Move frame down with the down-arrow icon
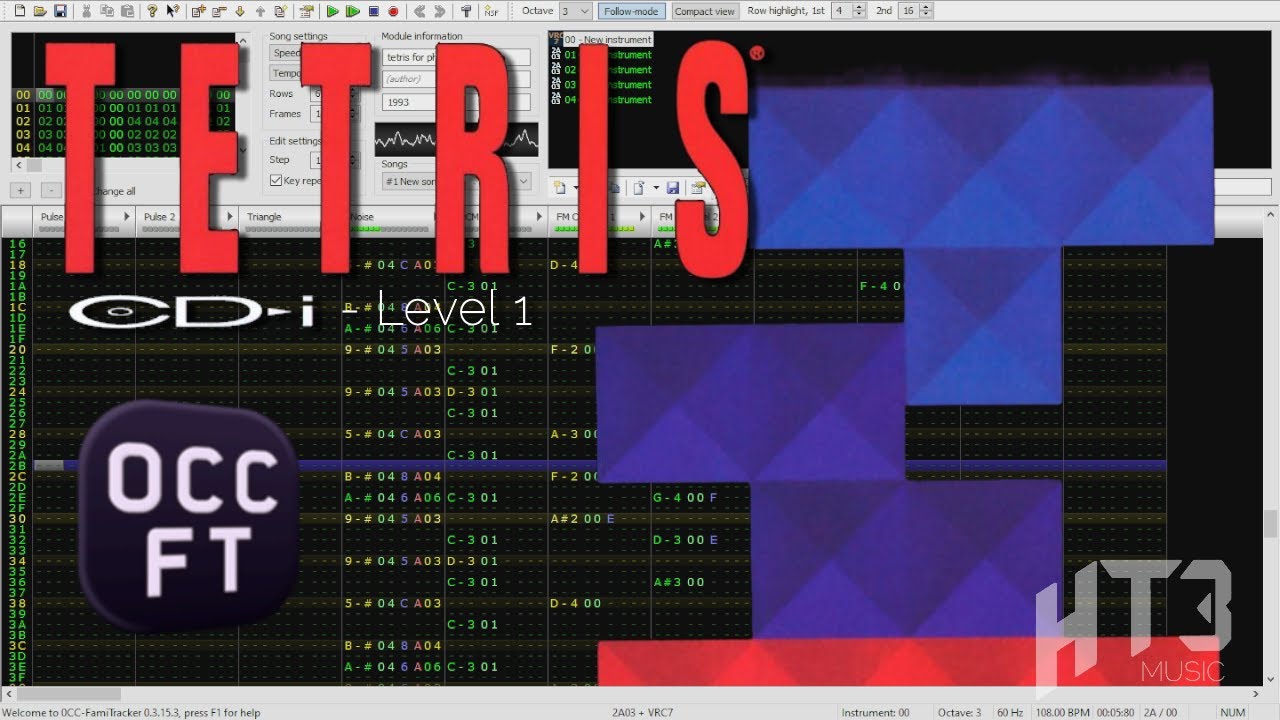 point(239,11)
